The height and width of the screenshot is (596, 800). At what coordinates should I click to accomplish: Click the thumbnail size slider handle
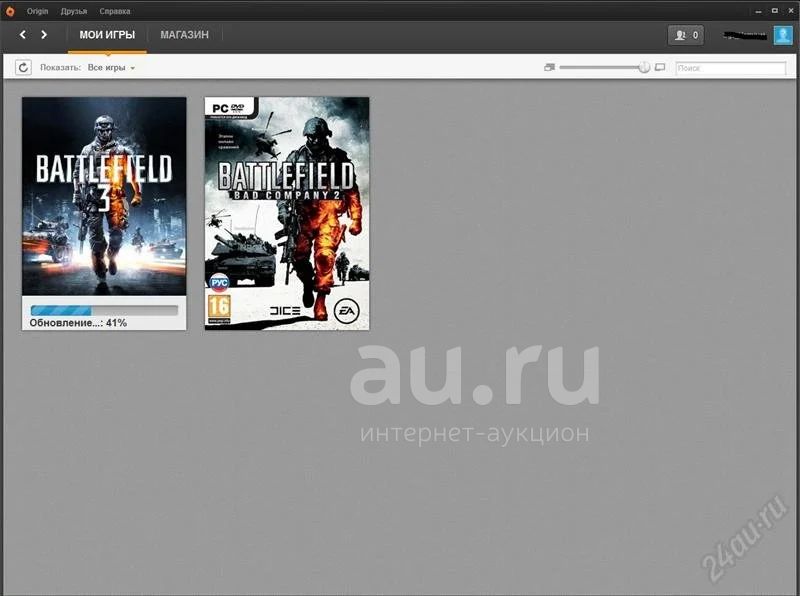click(644, 67)
